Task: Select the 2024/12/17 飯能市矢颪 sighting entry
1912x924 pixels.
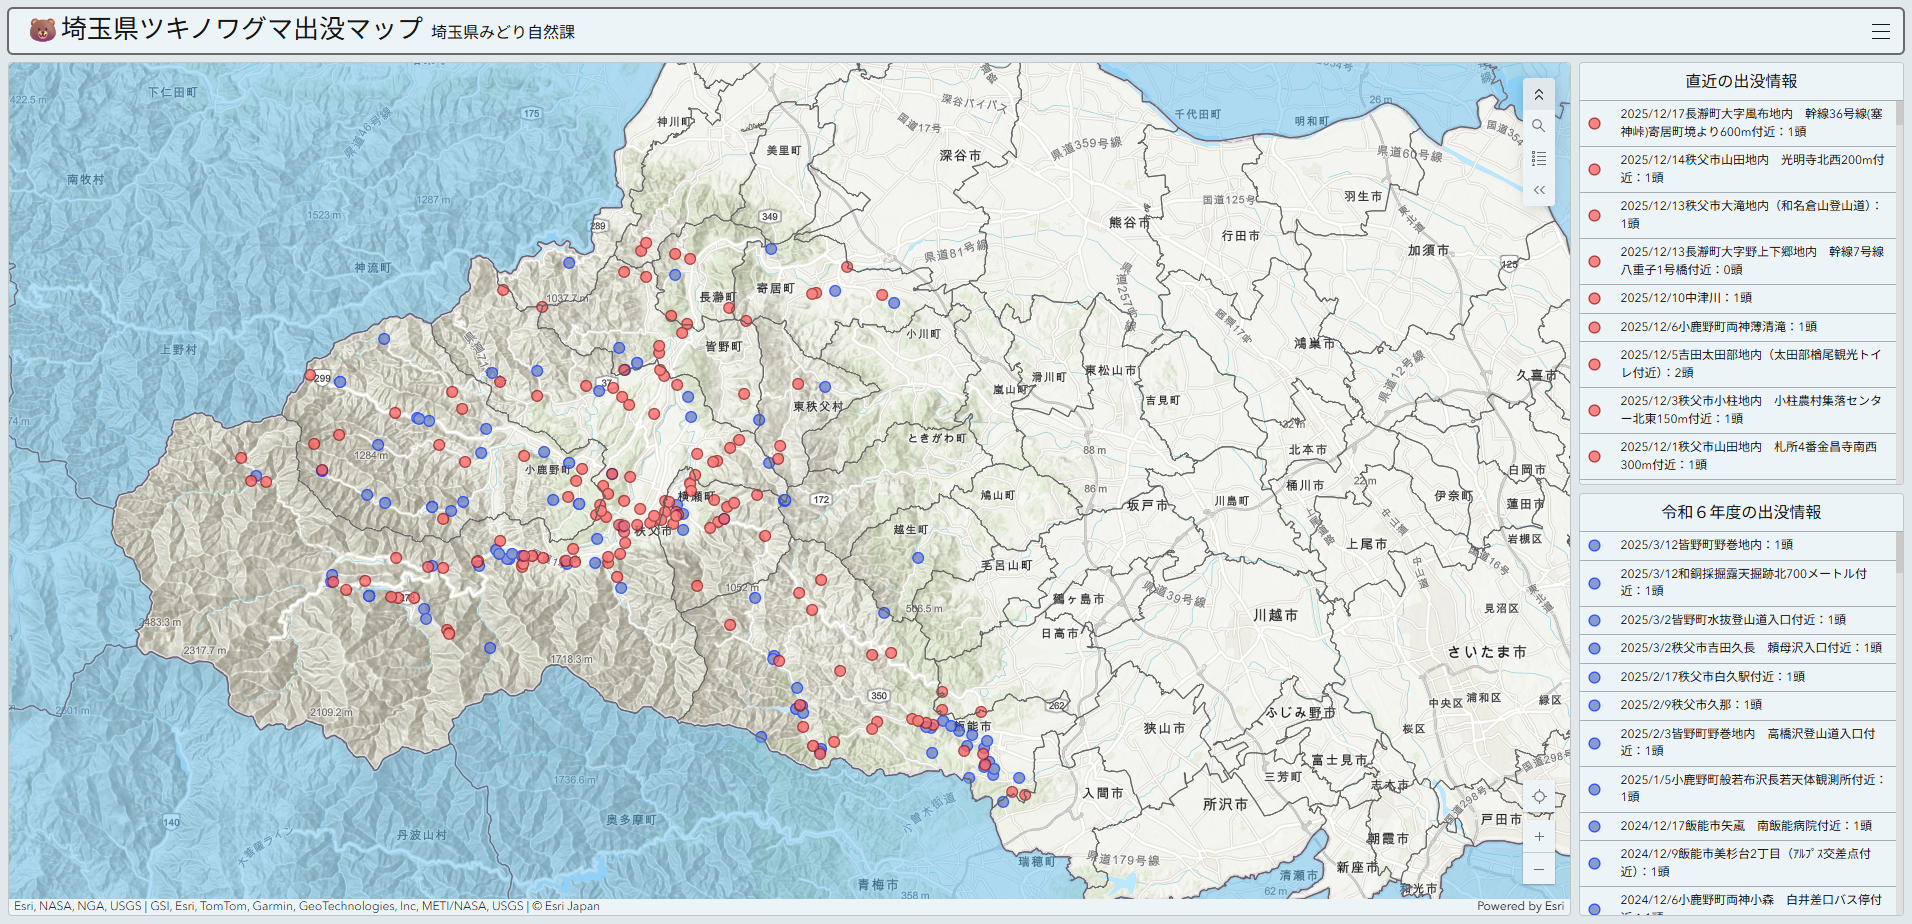Action: click(x=1745, y=826)
